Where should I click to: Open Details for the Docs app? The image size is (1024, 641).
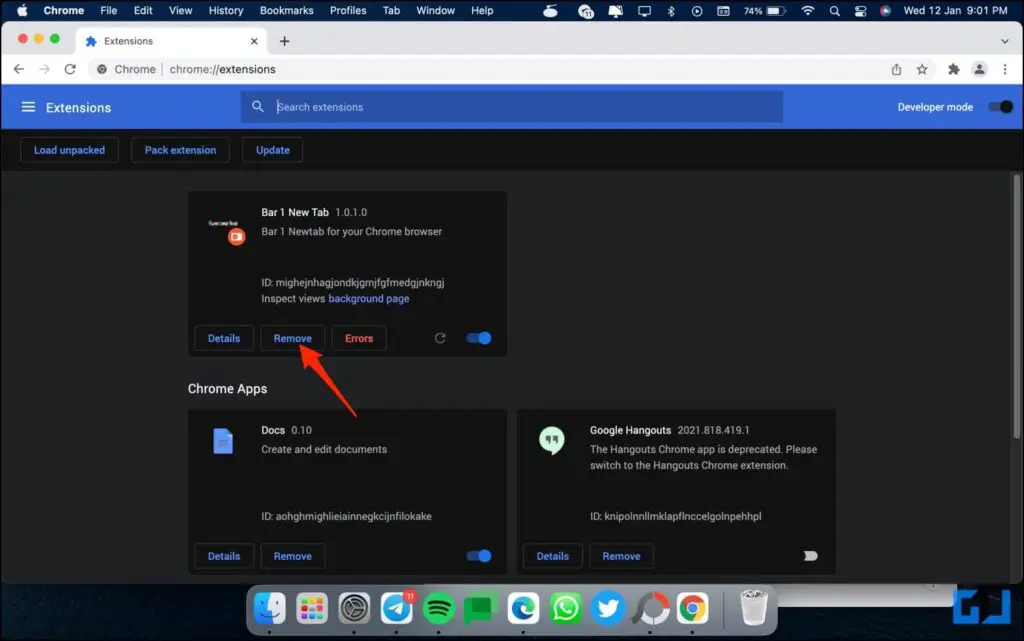[x=224, y=556]
